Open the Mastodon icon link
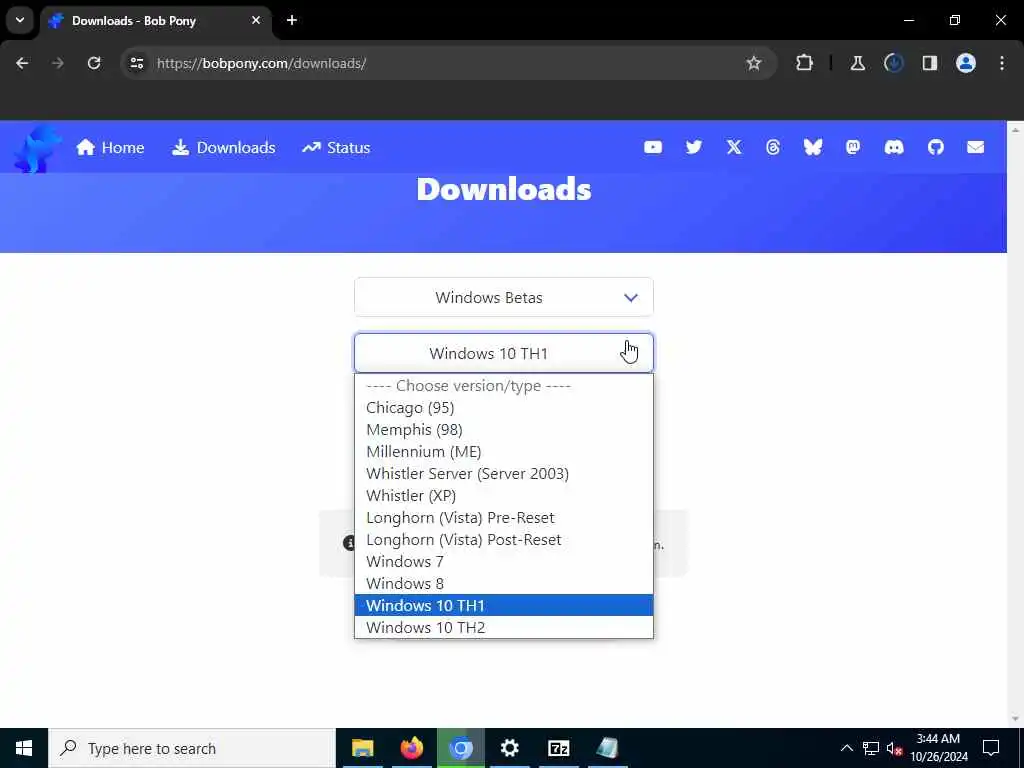The image size is (1024, 768). click(x=853, y=148)
